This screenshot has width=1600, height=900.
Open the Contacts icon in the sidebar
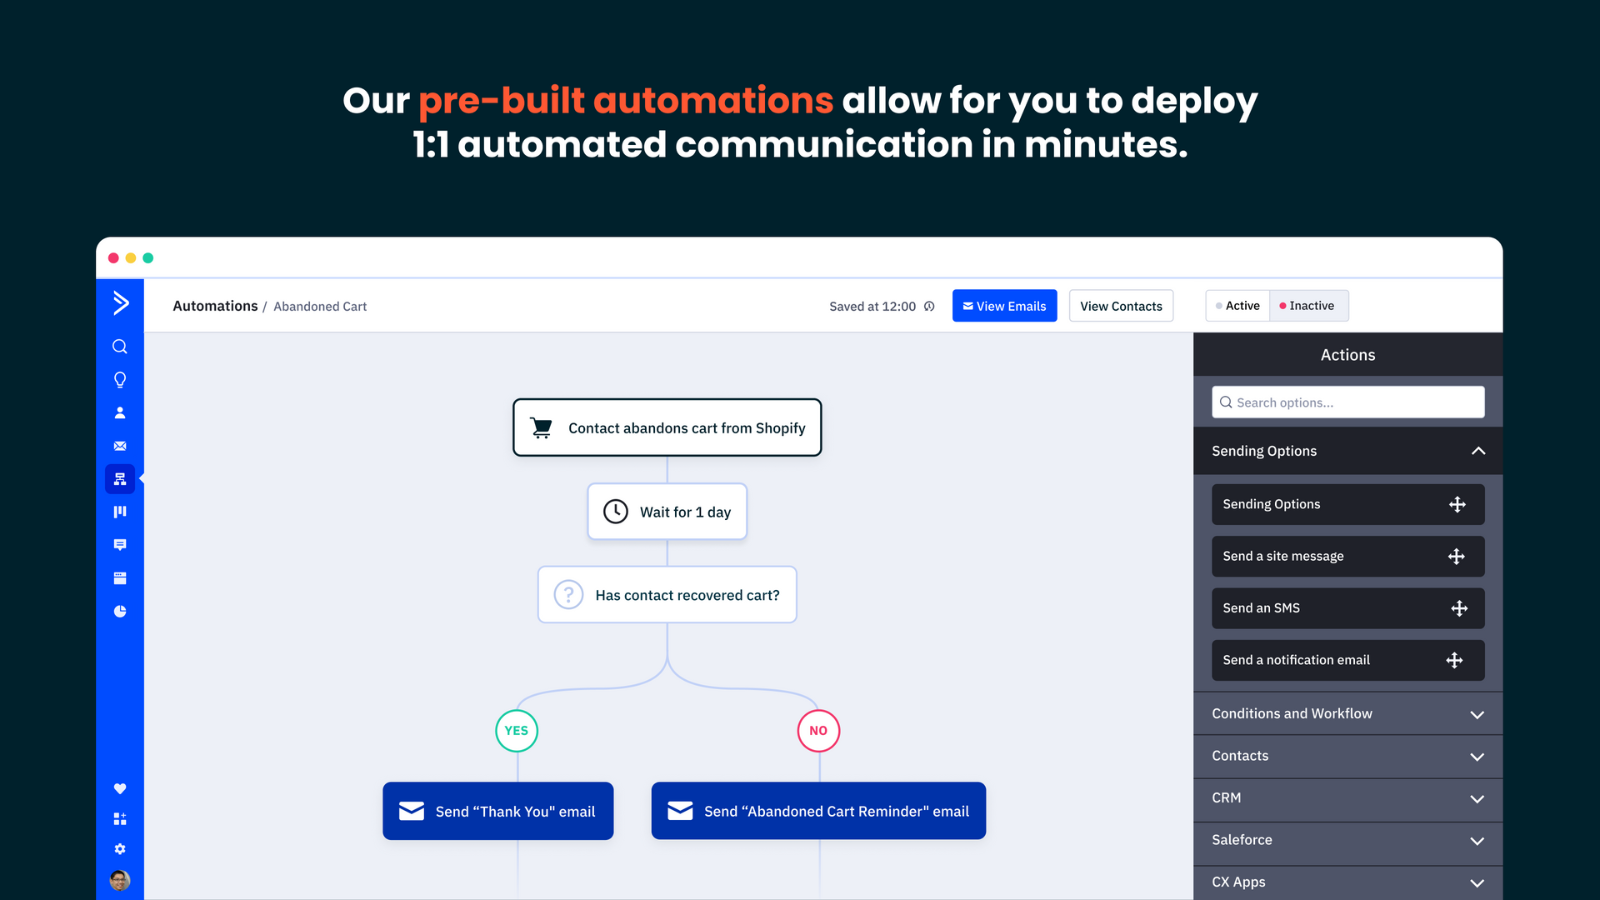click(120, 412)
